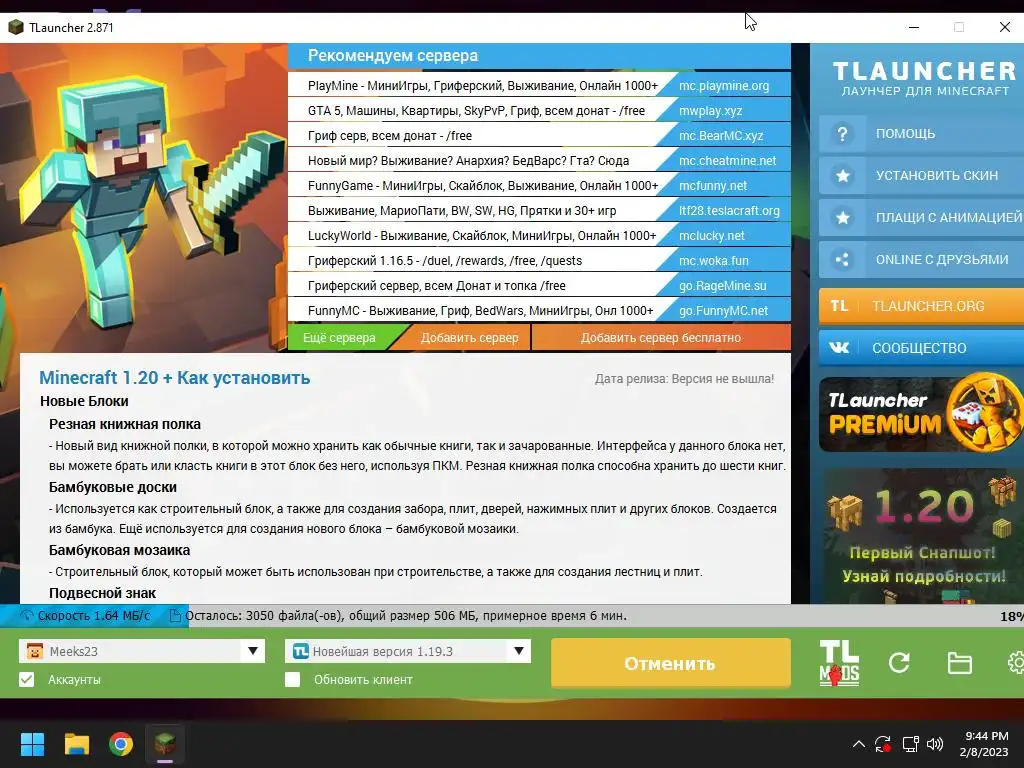Open the mcfunny.net server address
The width and height of the screenshot is (1024, 768).
click(x=712, y=185)
